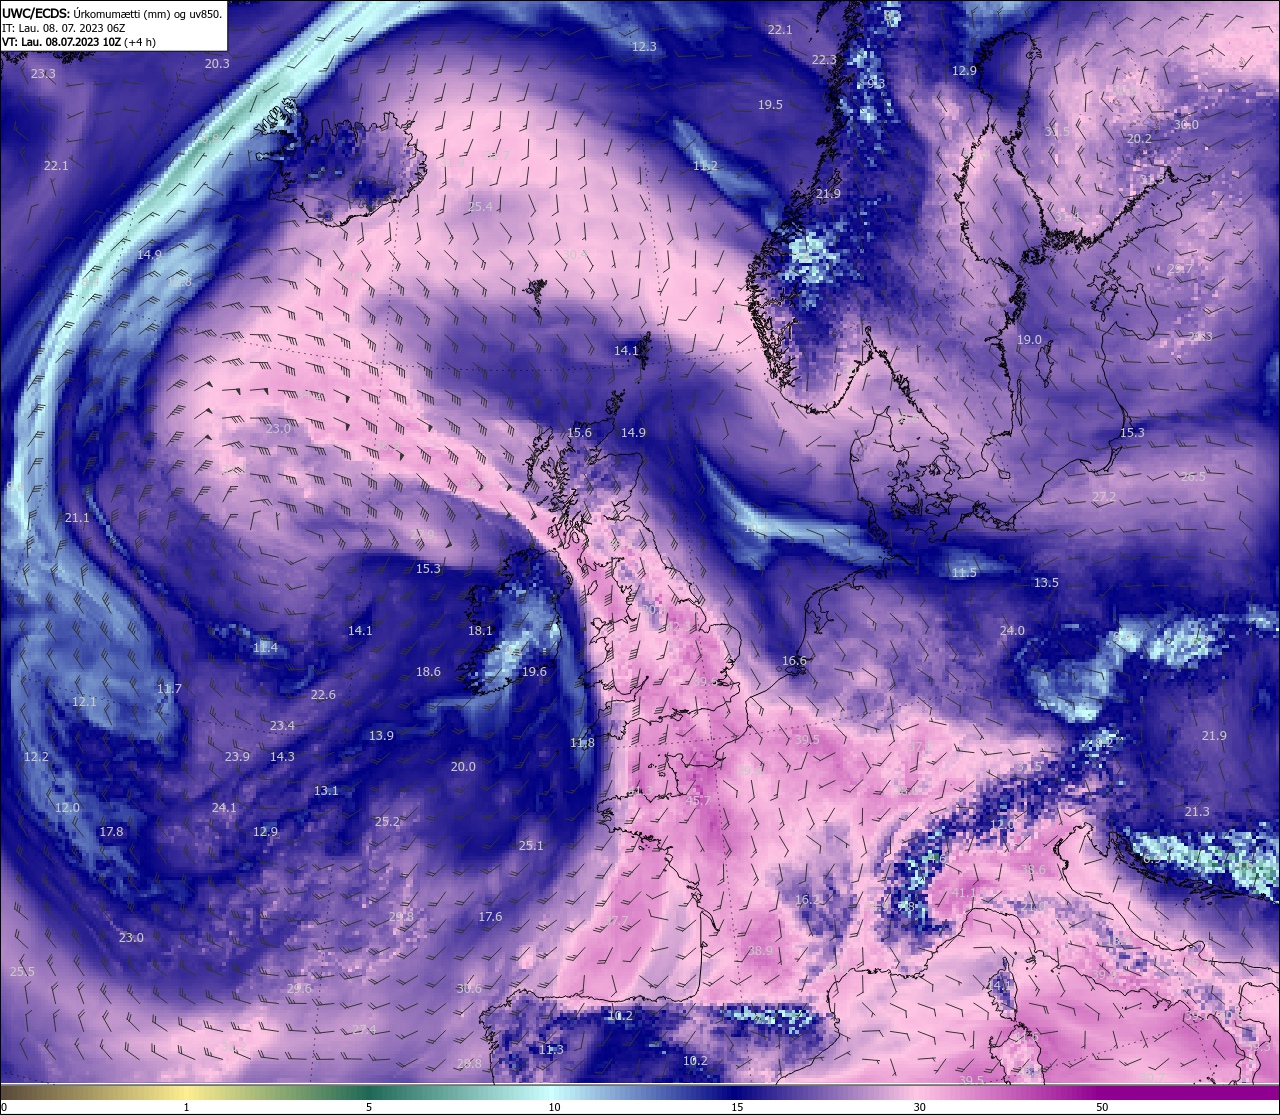The height and width of the screenshot is (1115, 1280).
Task: Click the map value 25.4
Action: 480,207
